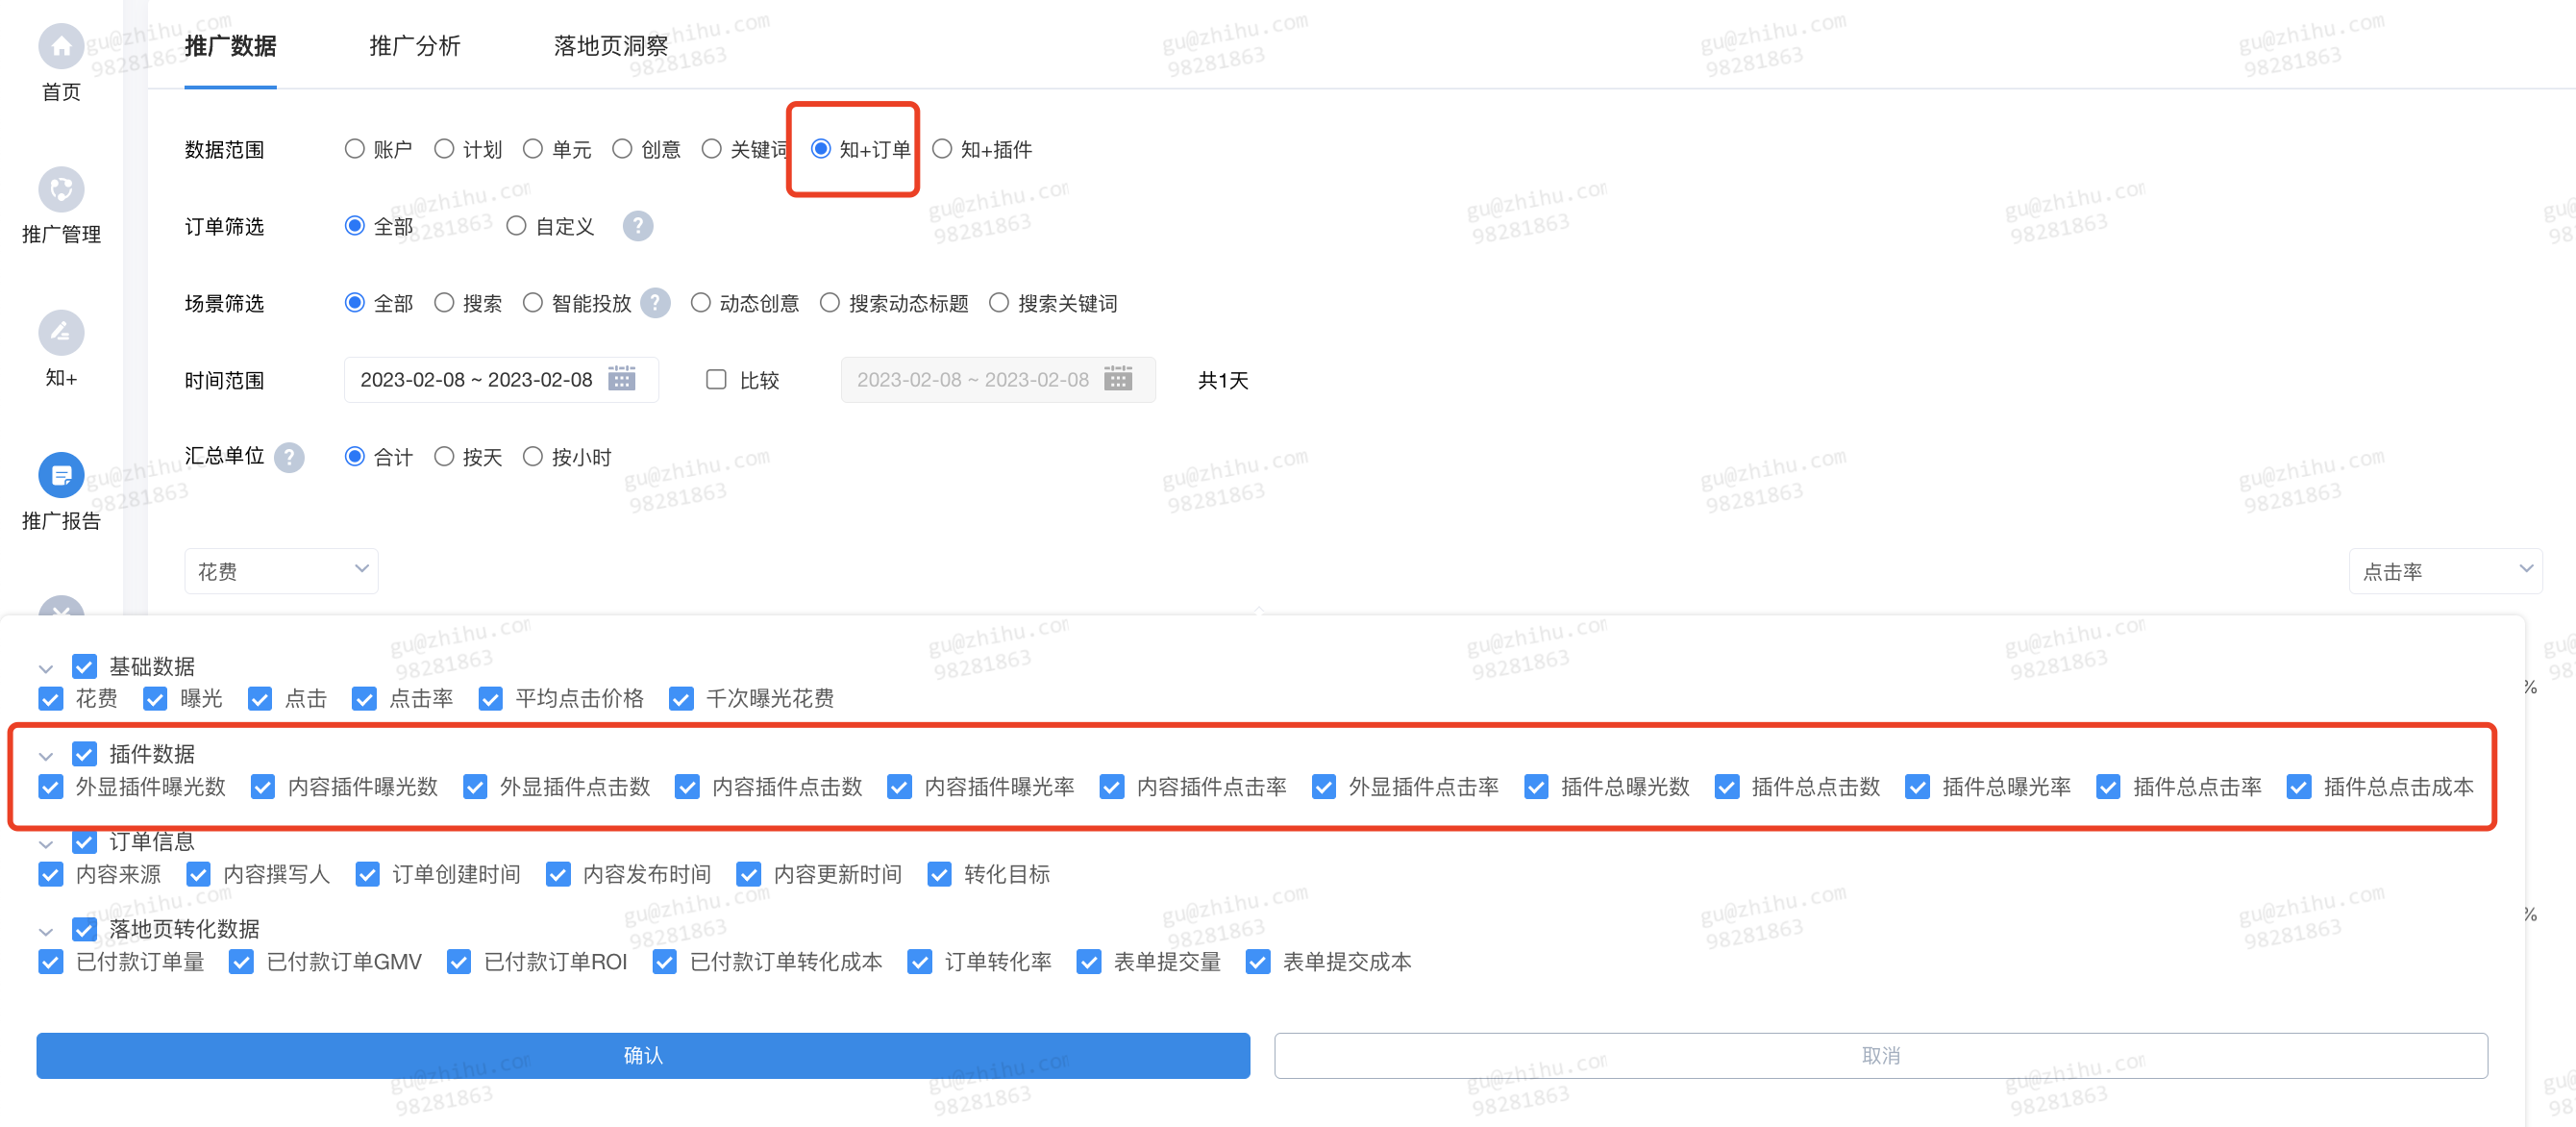Open 推广报告 sidebar icon
The image size is (2576, 1127).
61,475
